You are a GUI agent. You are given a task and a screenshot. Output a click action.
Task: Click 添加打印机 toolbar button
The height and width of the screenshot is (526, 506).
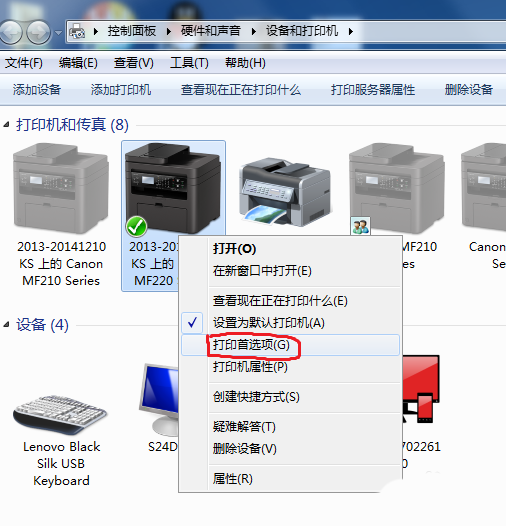[120, 90]
